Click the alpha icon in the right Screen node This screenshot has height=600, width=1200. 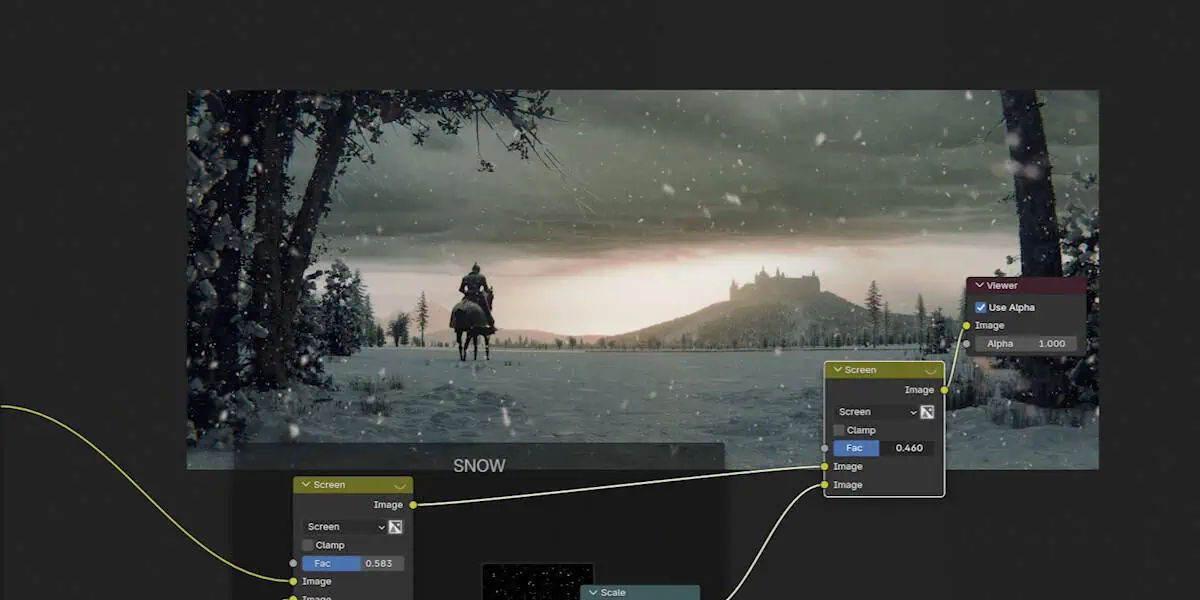pyautogui.click(x=927, y=412)
